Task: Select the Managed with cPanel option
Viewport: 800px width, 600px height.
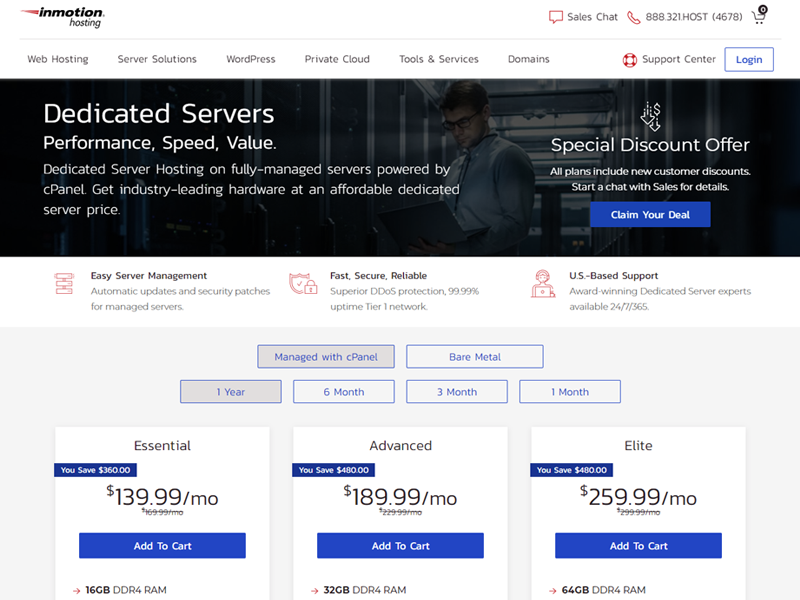Action: click(326, 357)
